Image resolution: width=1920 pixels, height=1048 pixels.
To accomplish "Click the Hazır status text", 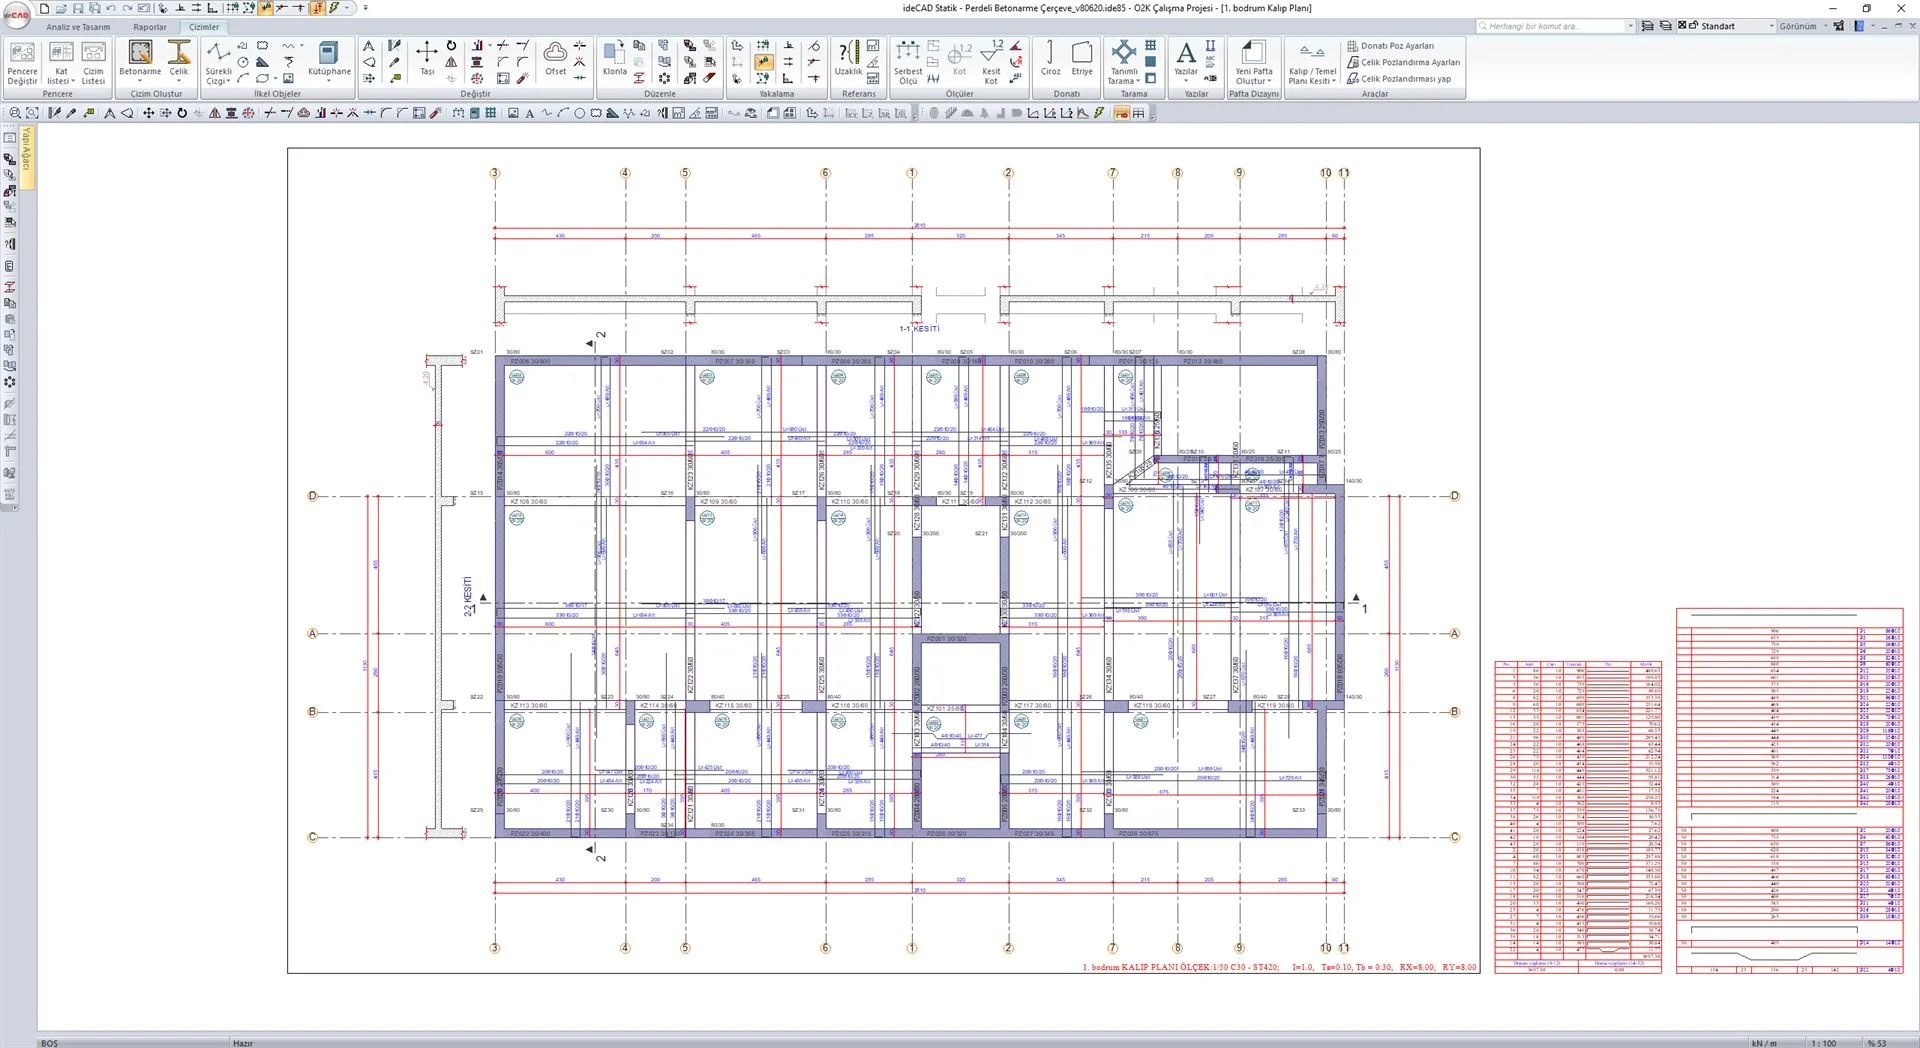I will [x=243, y=1043].
